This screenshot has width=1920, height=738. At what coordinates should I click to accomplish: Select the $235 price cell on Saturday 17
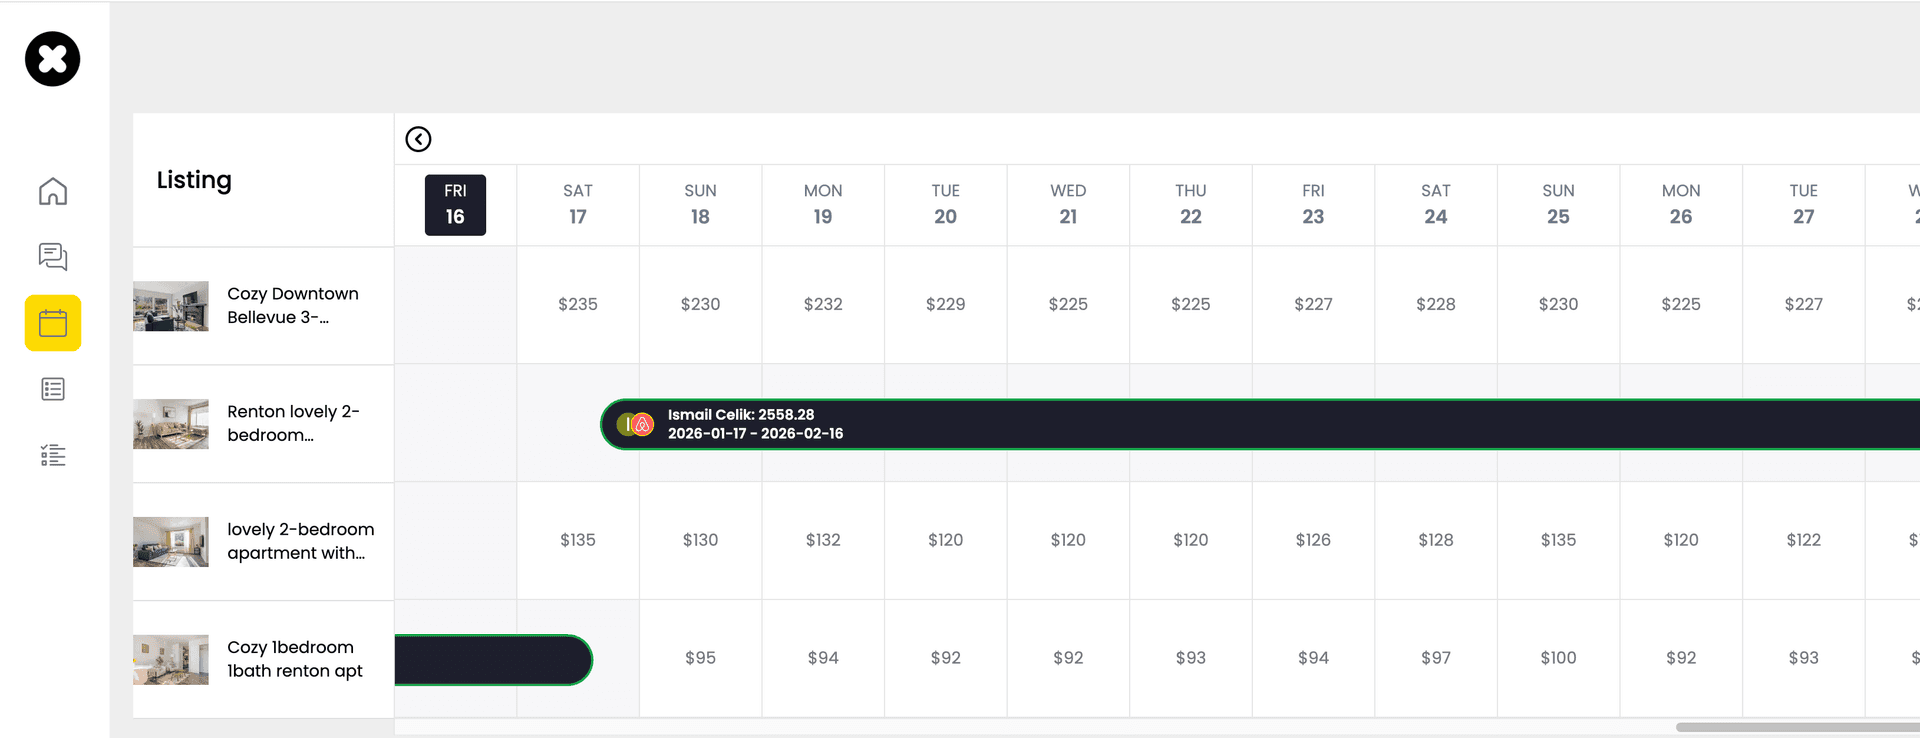578,304
